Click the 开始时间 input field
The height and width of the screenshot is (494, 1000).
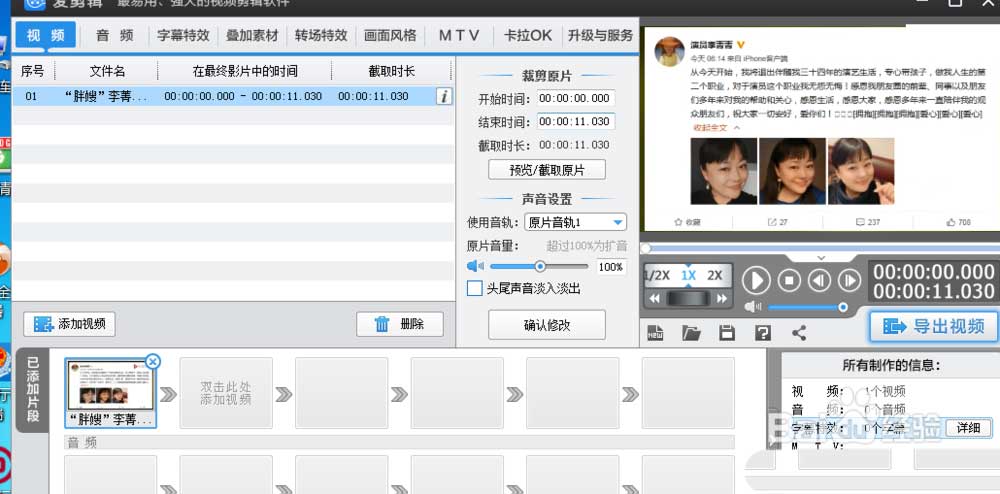pyautogui.click(x=576, y=98)
